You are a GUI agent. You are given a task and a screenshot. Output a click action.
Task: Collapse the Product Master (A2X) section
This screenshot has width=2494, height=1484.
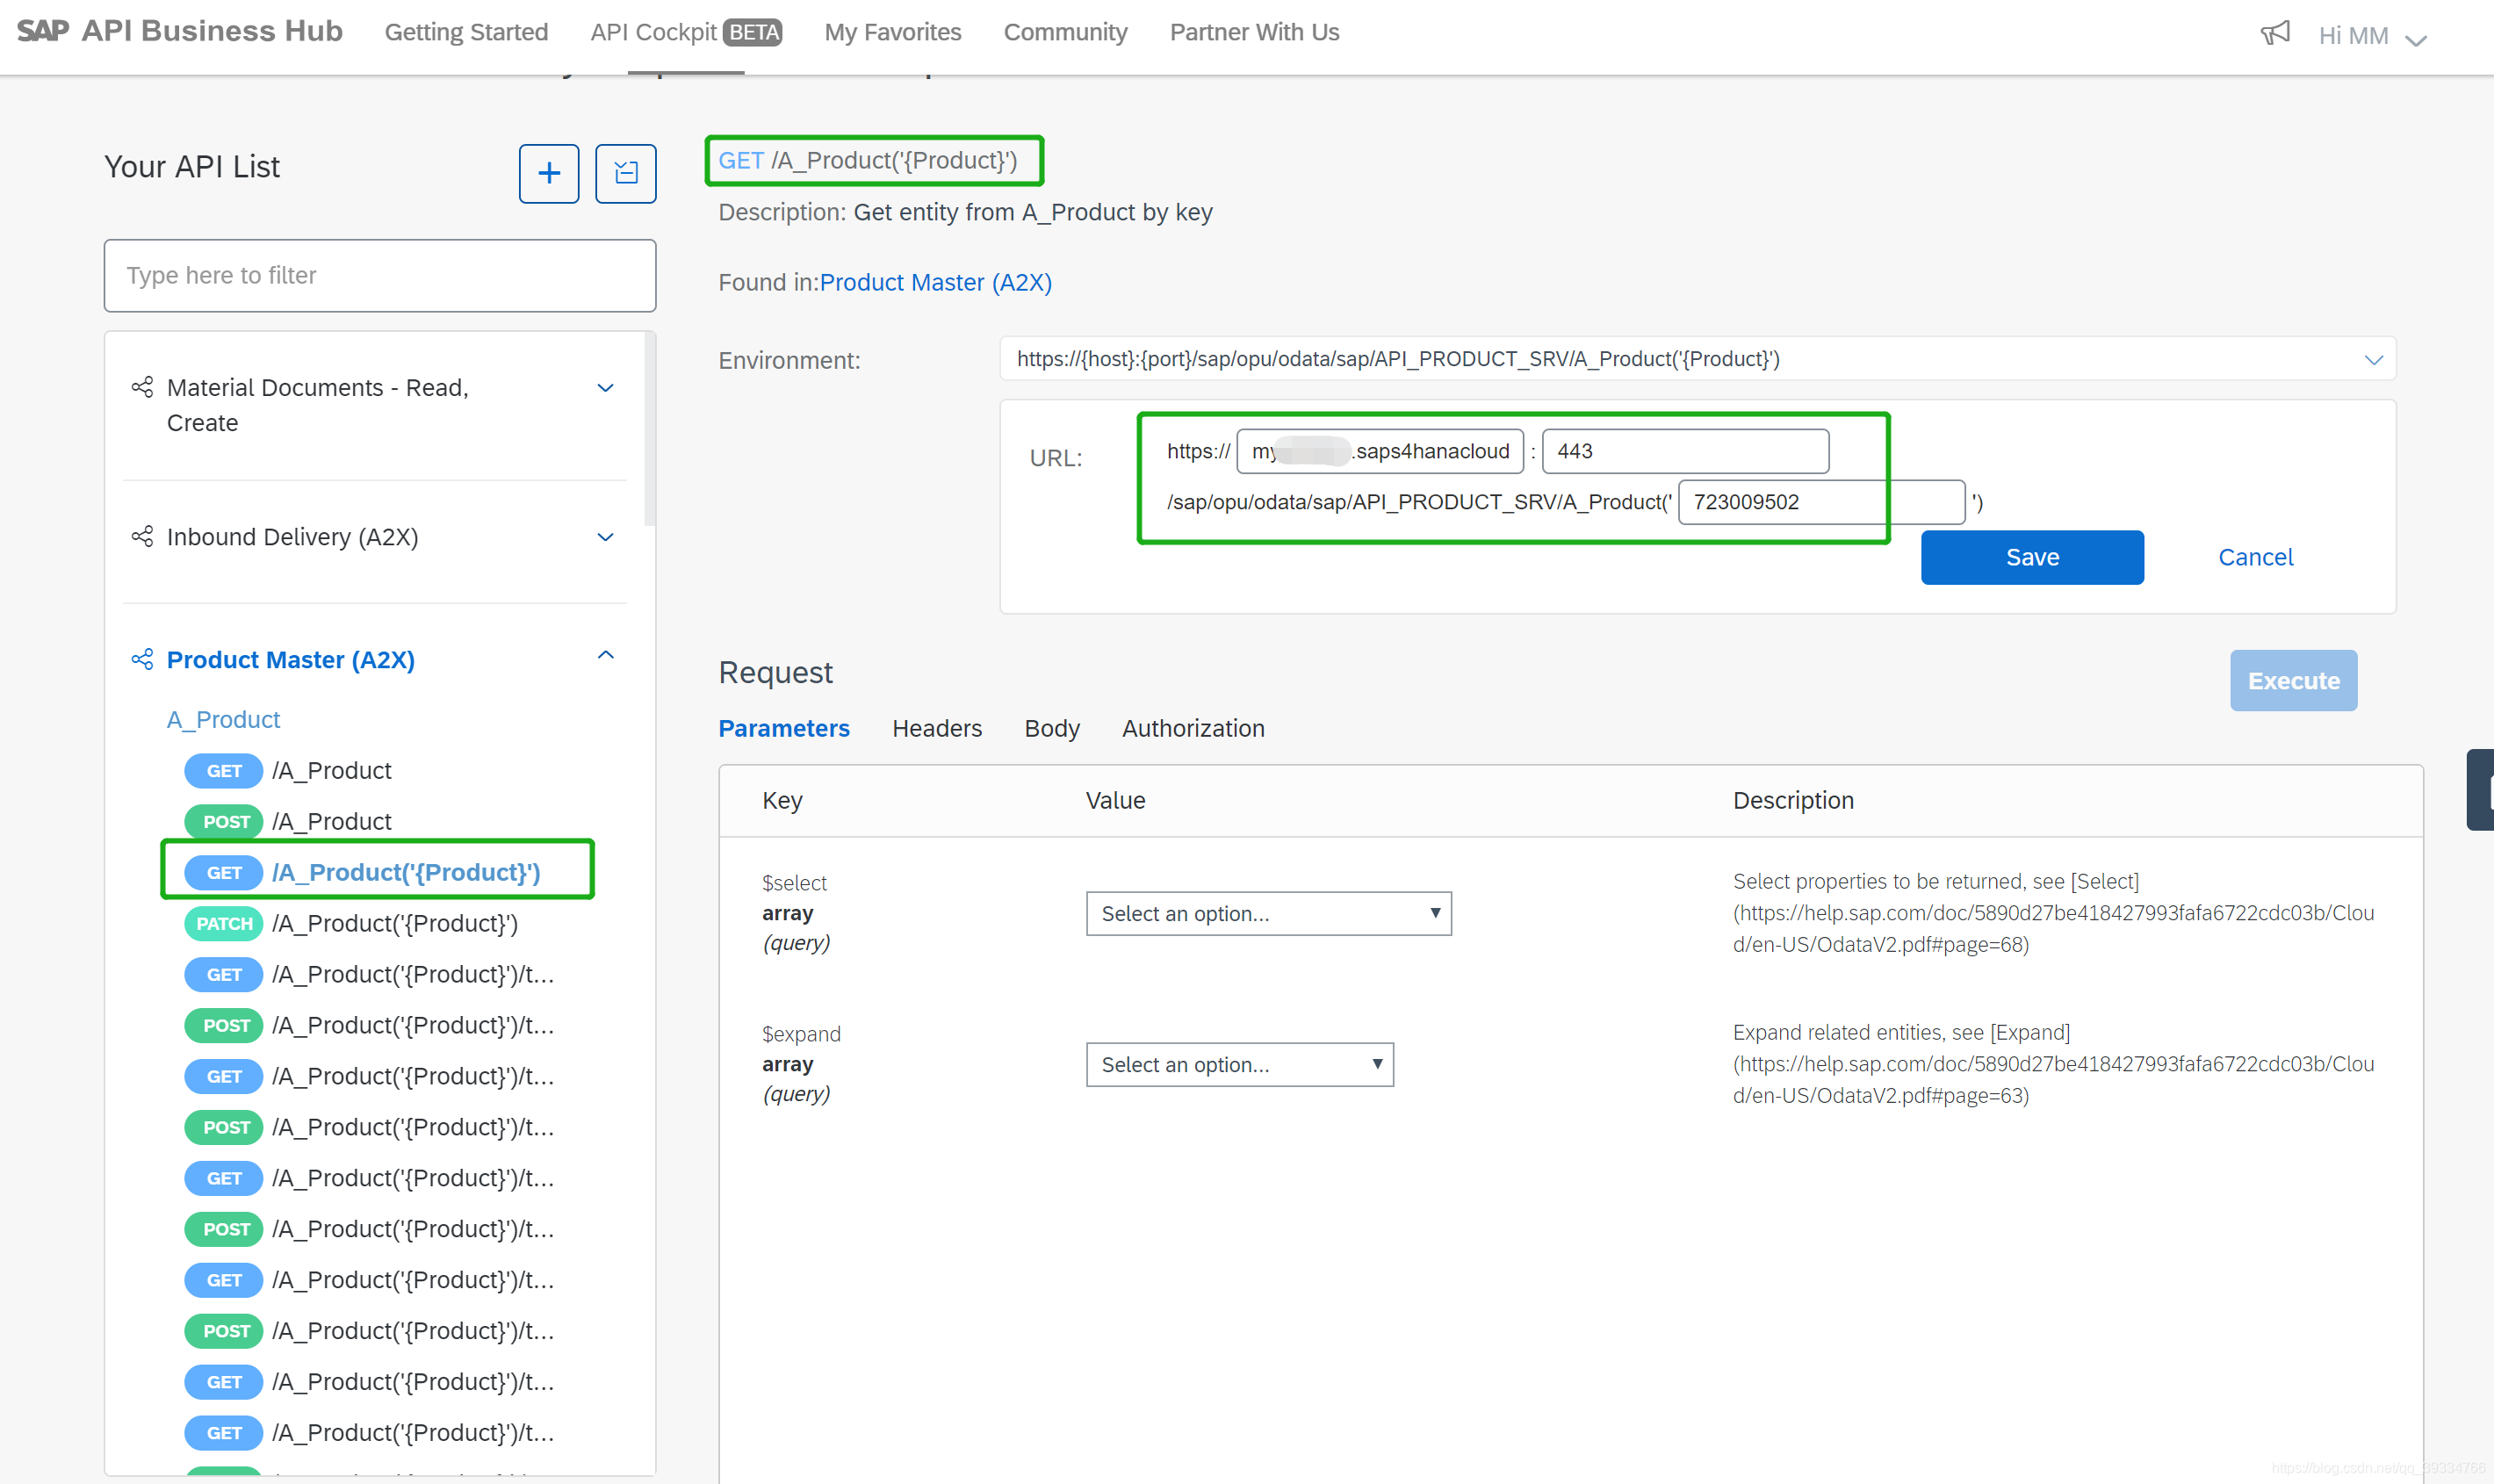[x=605, y=656]
